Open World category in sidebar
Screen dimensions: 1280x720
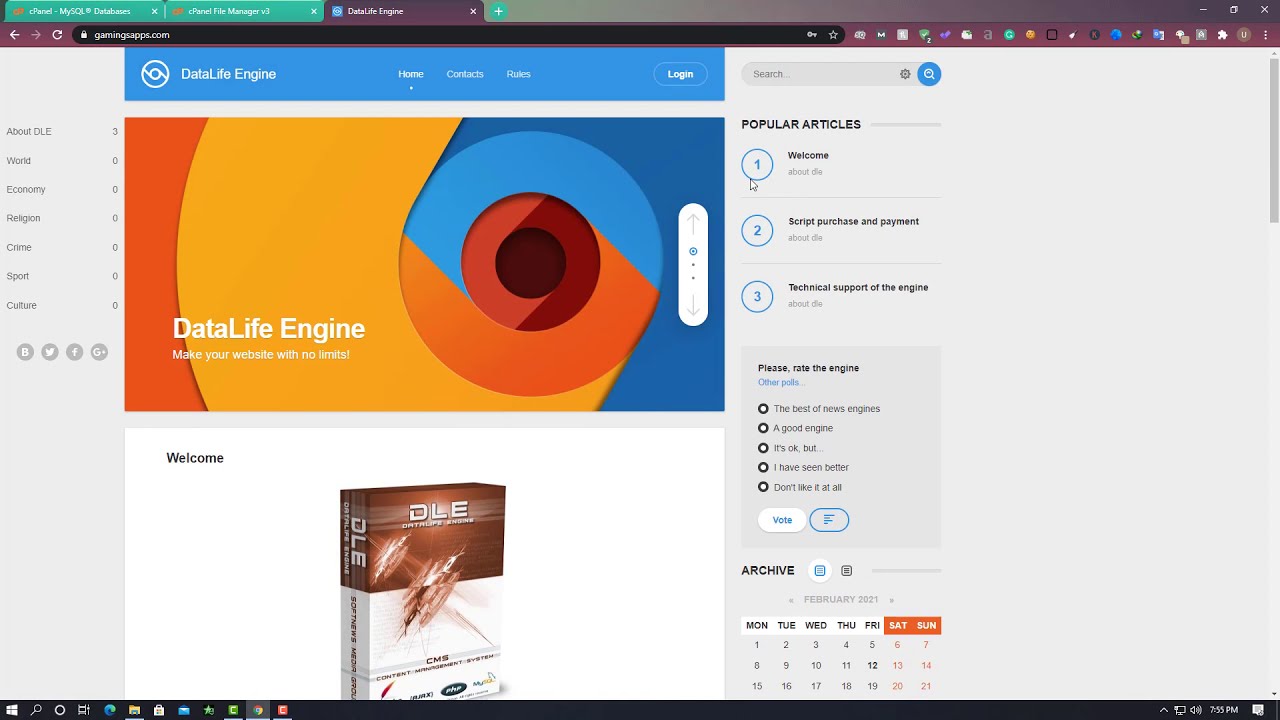(x=19, y=160)
